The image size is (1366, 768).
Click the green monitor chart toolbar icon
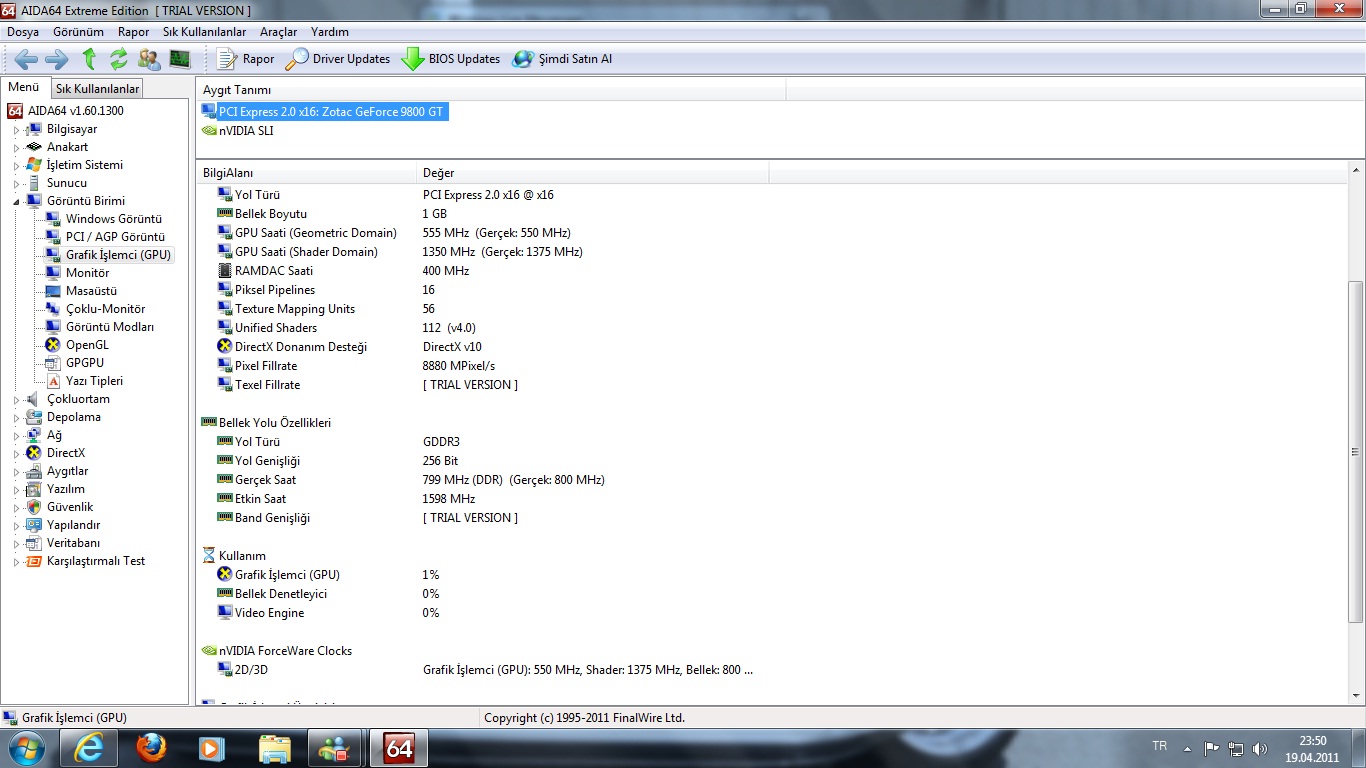(x=180, y=59)
